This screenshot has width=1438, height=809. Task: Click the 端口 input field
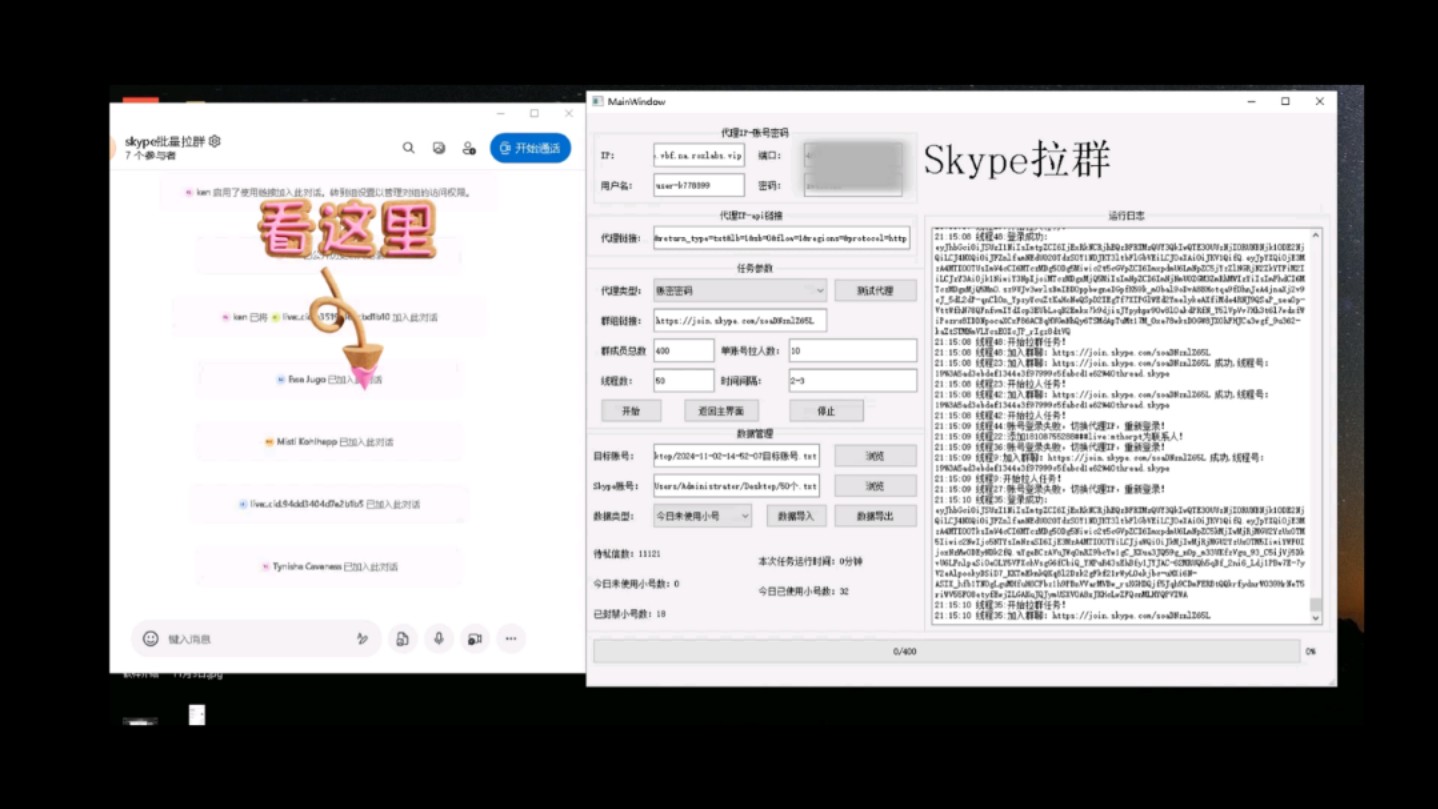pos(853,155)
